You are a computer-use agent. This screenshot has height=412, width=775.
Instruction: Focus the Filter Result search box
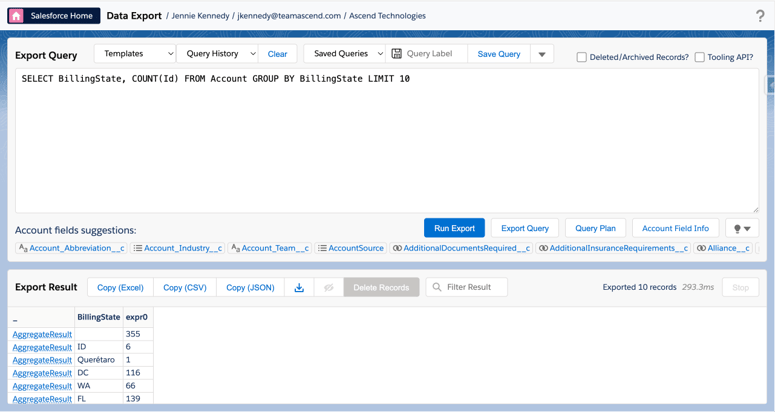(467, 287)
